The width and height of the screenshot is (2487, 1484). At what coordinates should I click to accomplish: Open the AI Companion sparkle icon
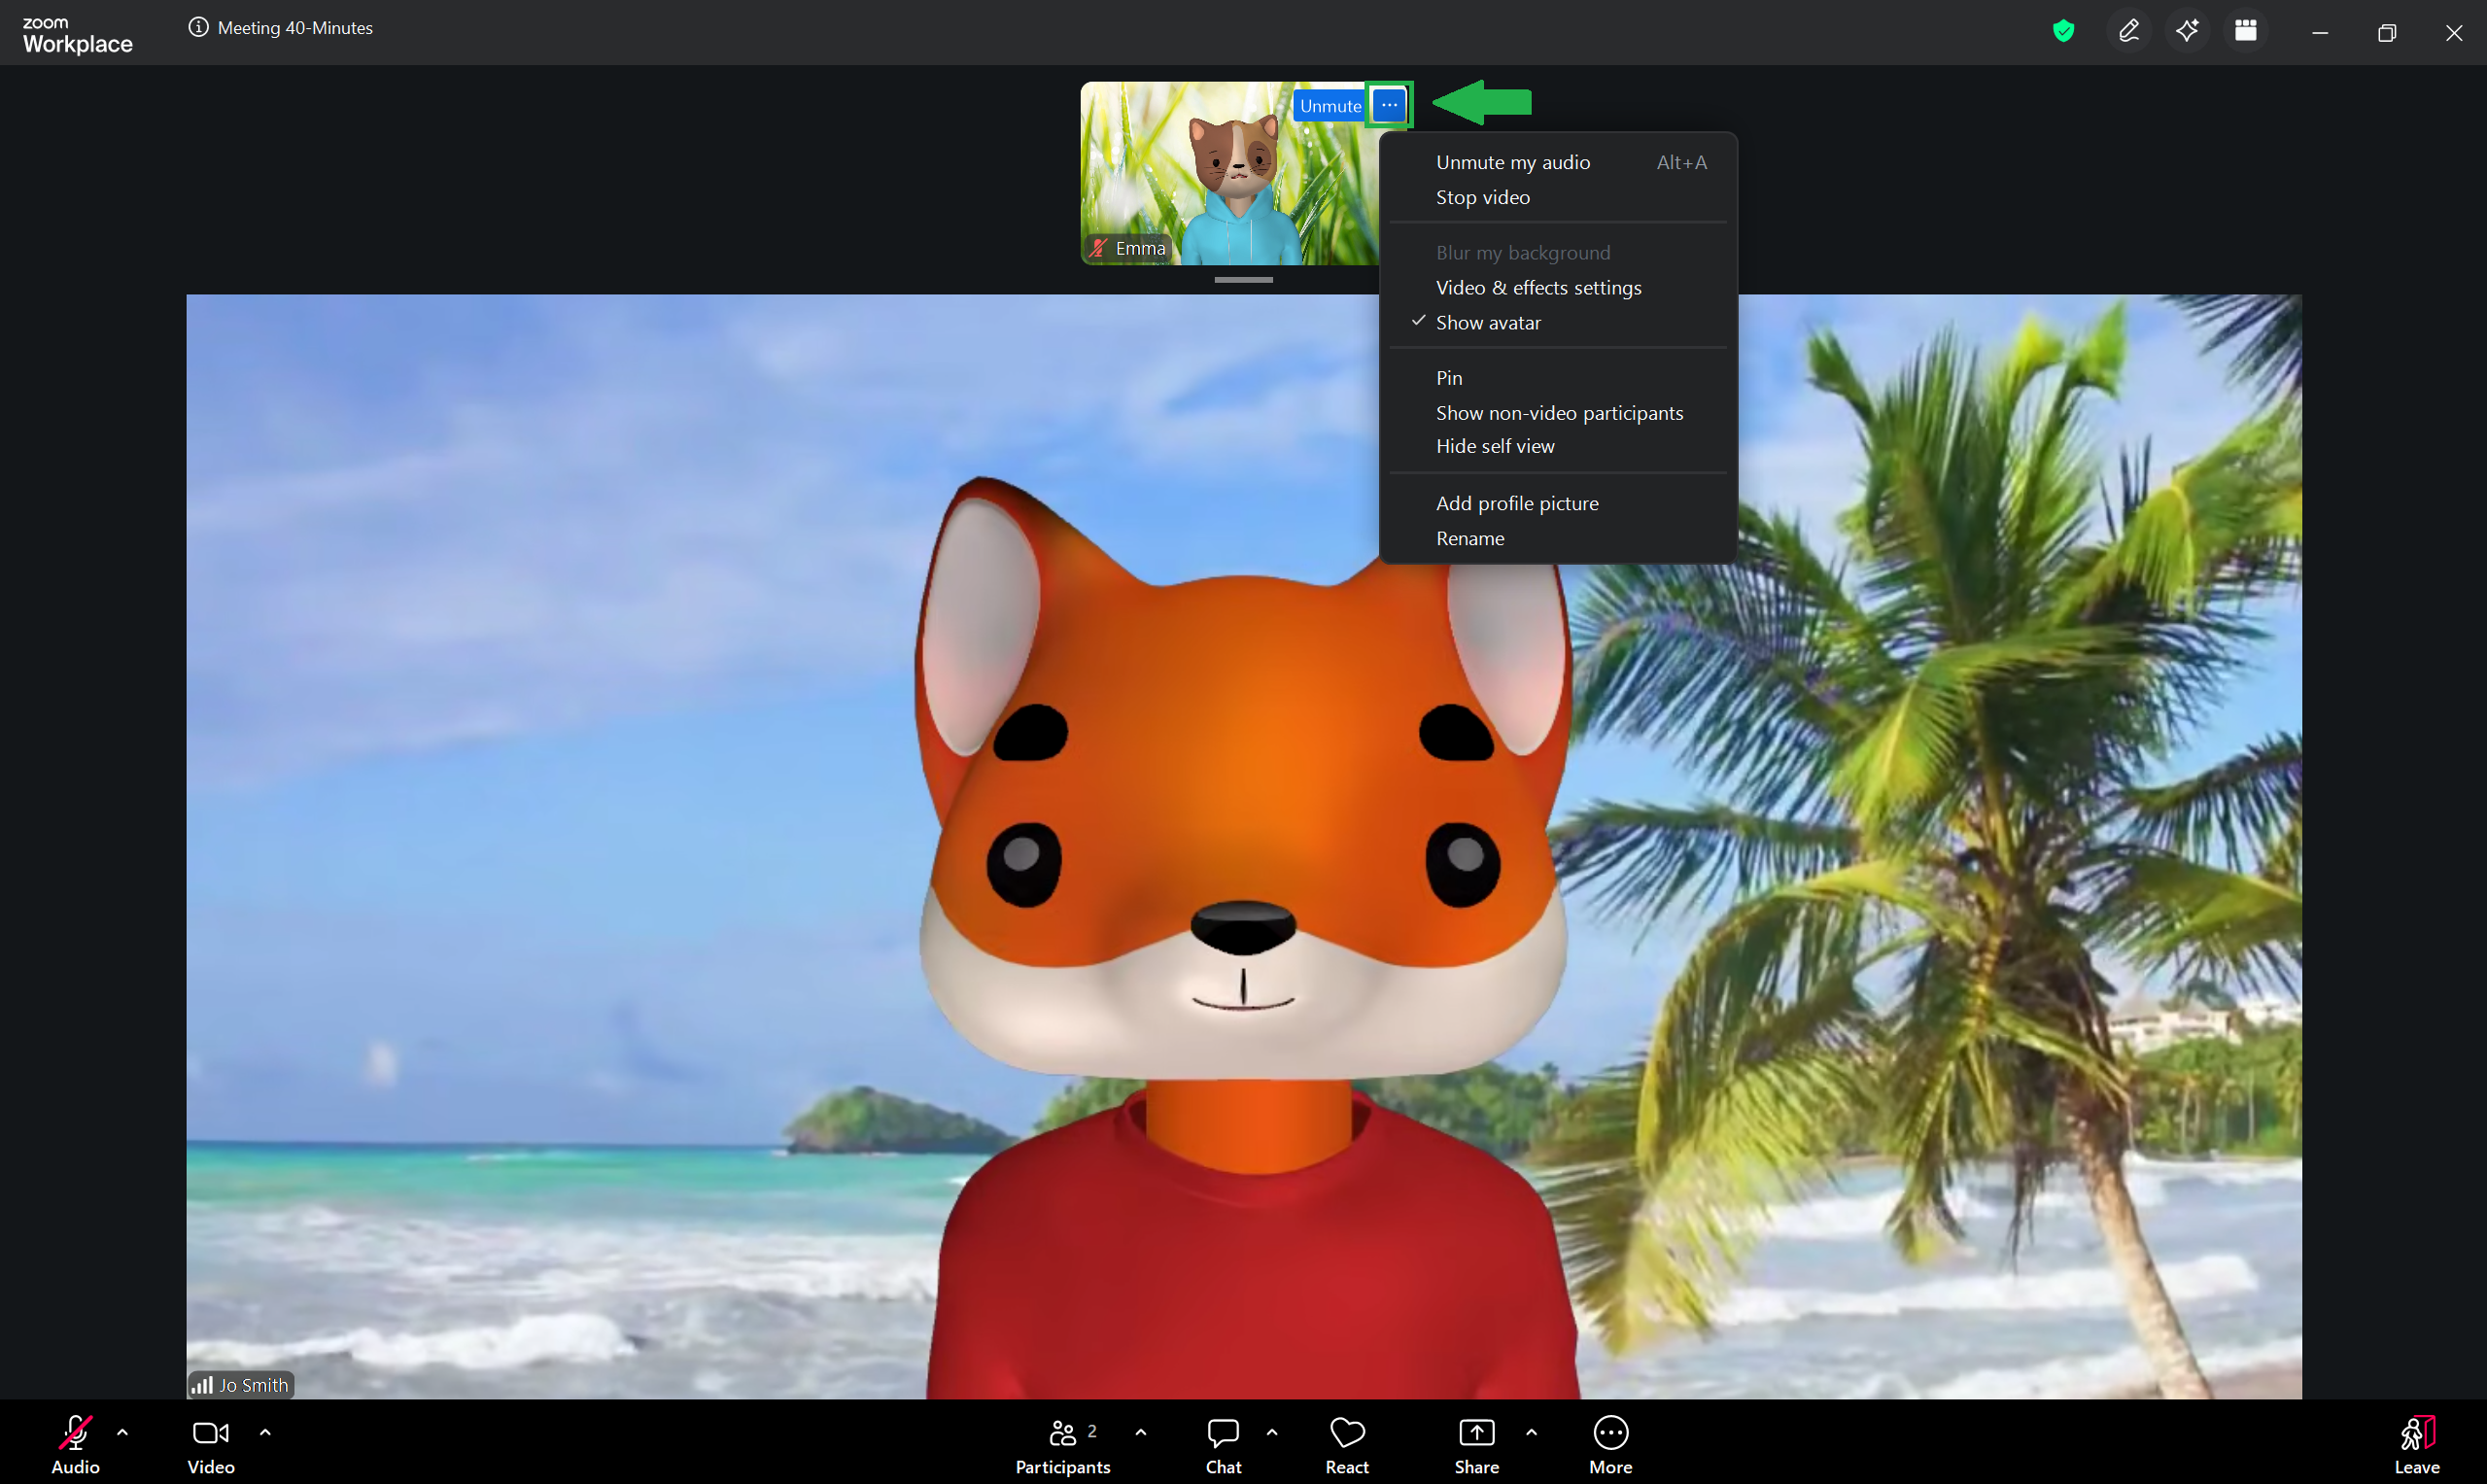(2187, 31)
